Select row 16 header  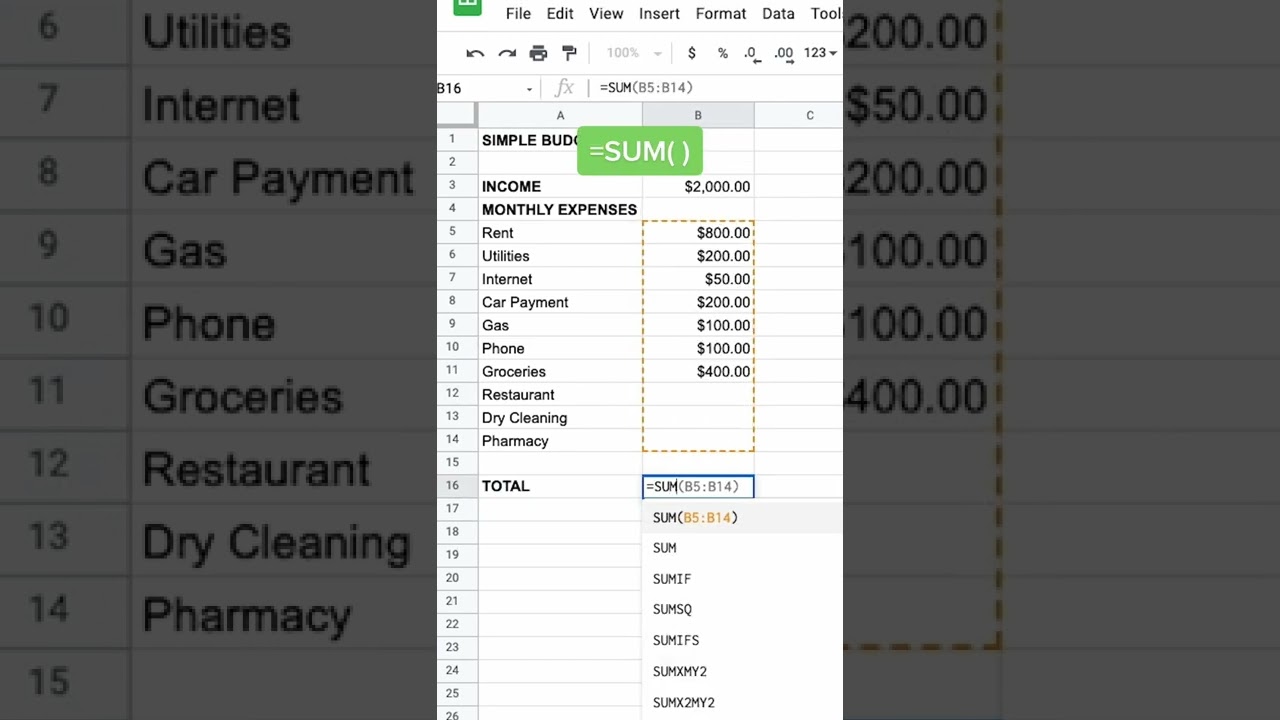(x=457, y=486)
